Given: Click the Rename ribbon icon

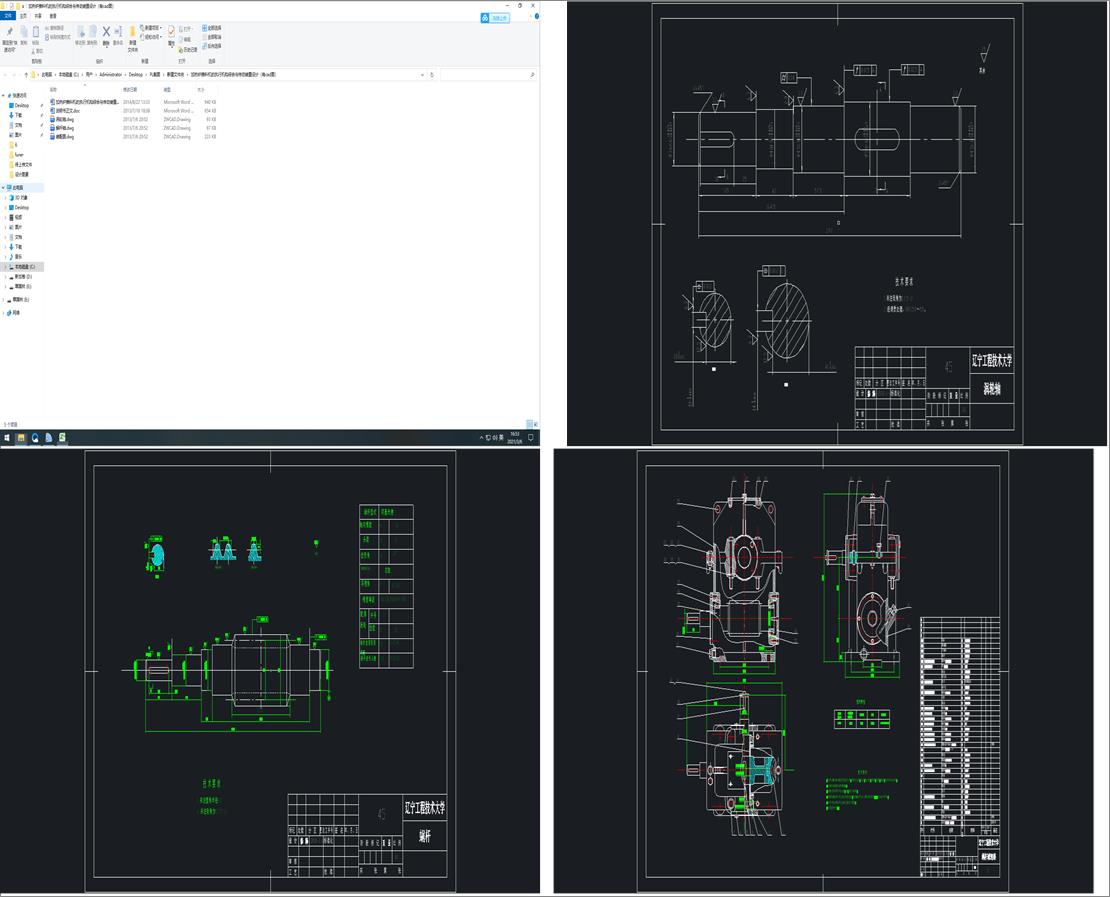Looking at the screenshot, I should coord(118,33).
